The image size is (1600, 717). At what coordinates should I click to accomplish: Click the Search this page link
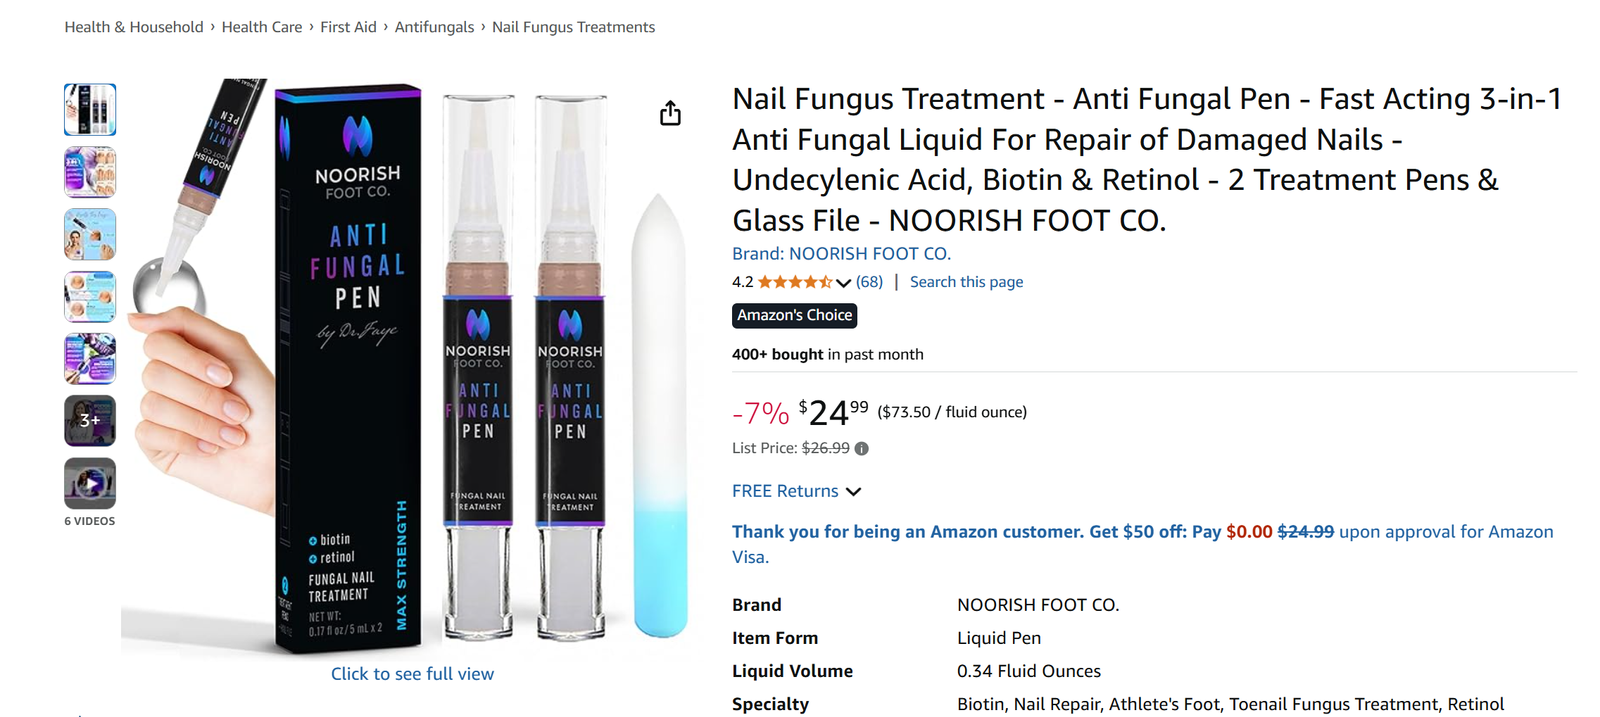966,282
